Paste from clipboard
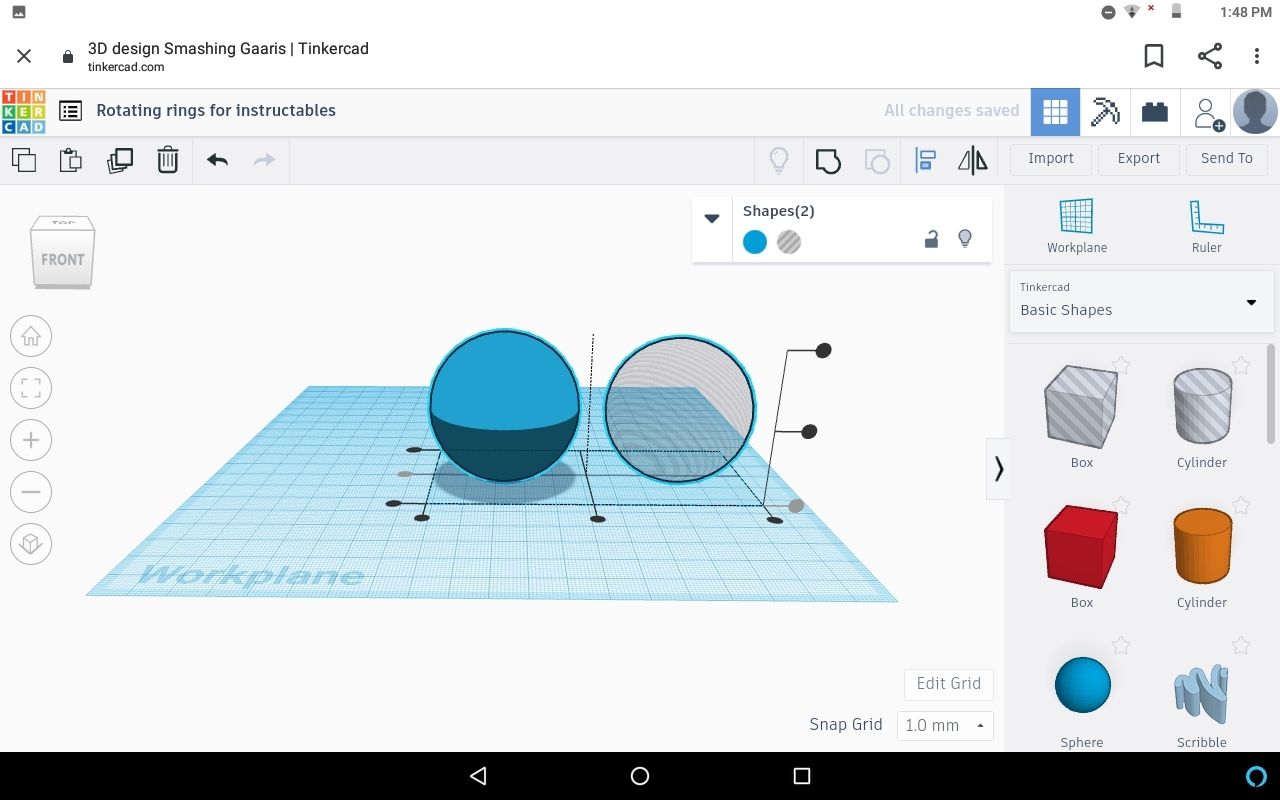The height and width of the screenshot is (800, 1280). 71,160
